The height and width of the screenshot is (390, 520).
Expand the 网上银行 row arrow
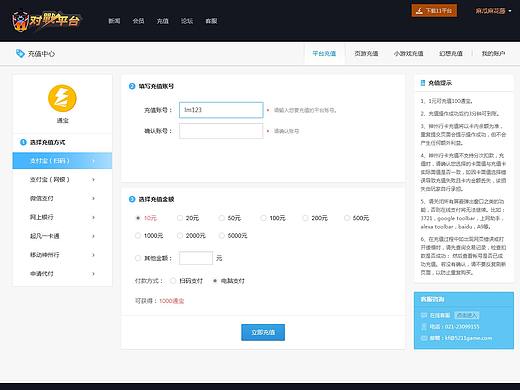93,217
